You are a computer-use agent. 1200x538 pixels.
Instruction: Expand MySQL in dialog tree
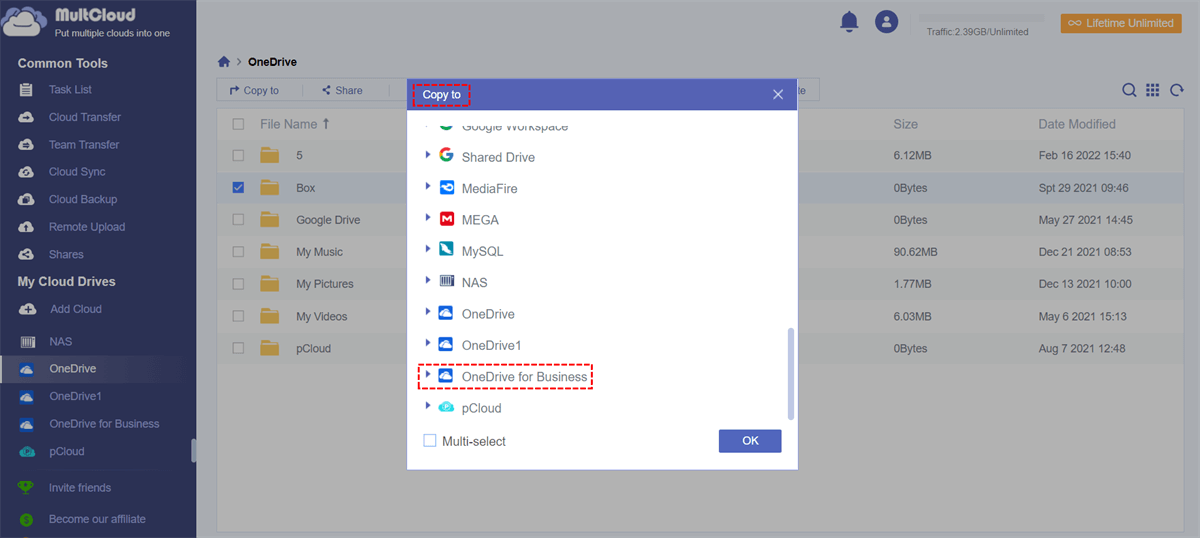click(x=428, y=248)
